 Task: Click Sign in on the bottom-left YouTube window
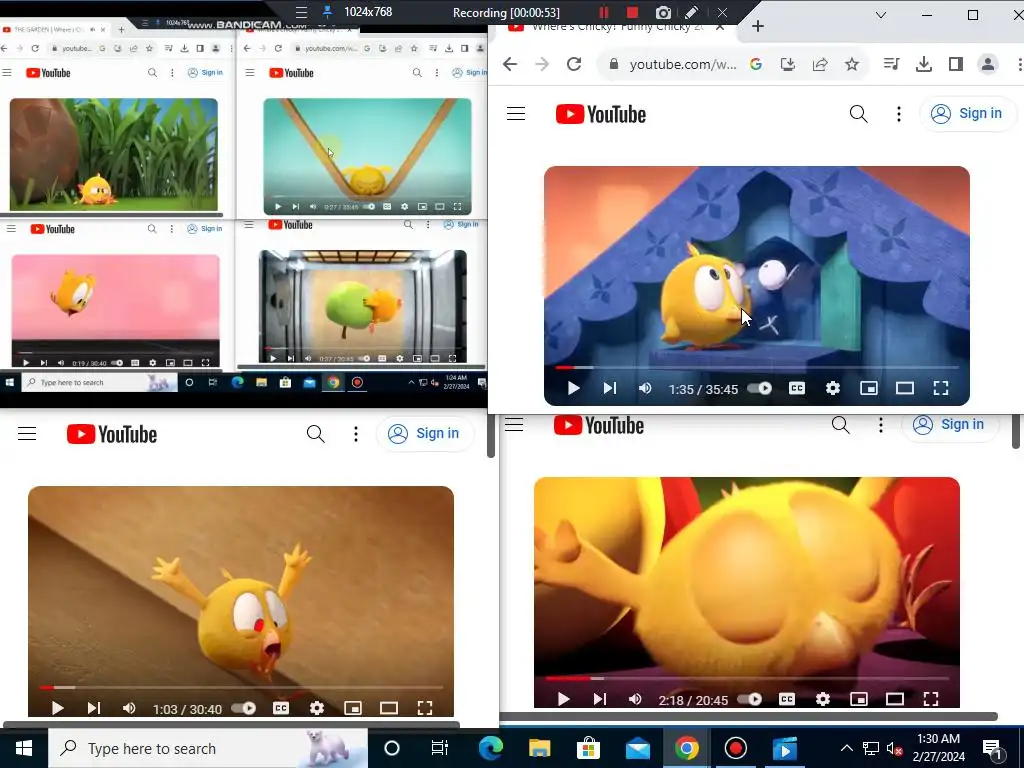[x=425, y=434]
